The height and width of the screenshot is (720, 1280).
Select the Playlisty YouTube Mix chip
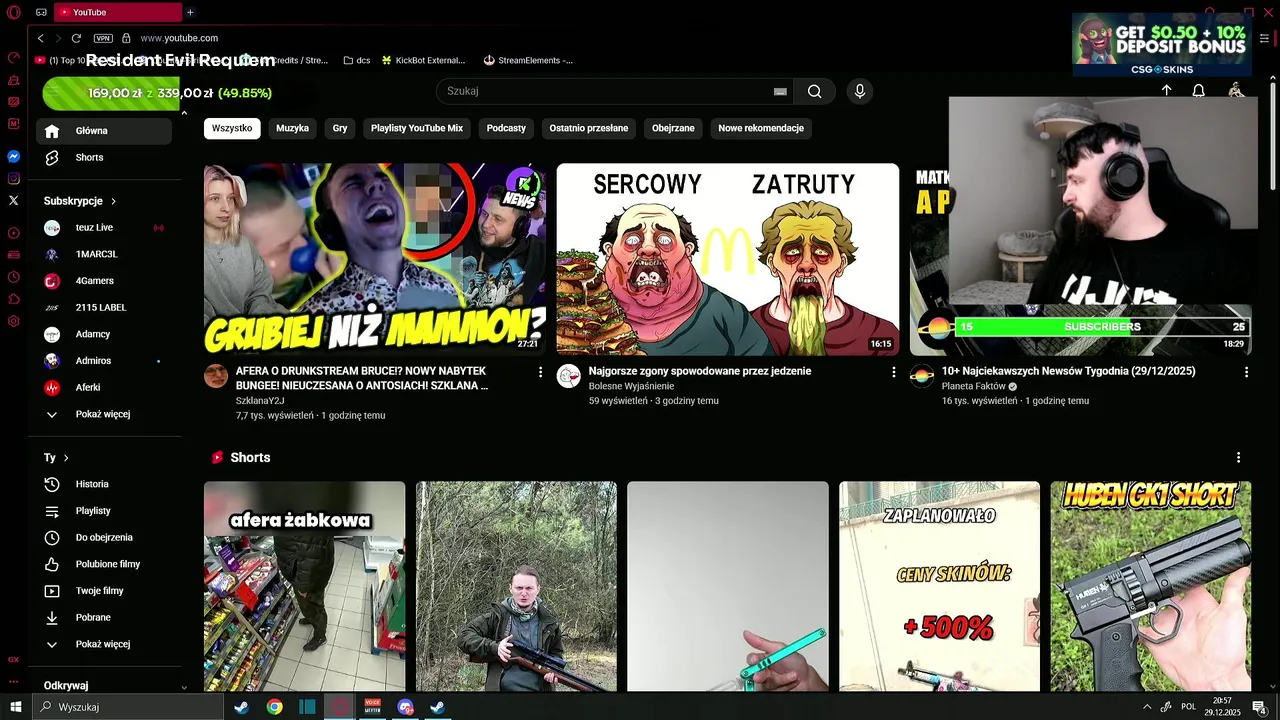pyautogui.click(x=417, y=128)
